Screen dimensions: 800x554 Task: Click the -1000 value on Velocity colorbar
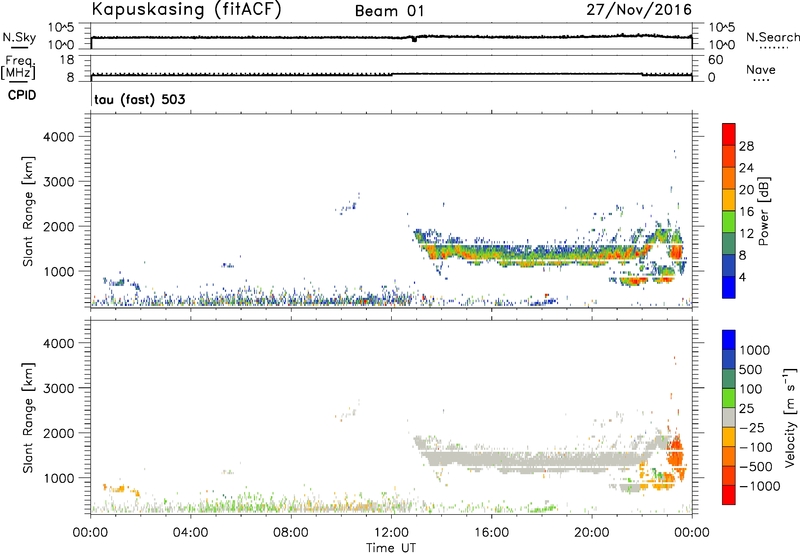point(760,486)
